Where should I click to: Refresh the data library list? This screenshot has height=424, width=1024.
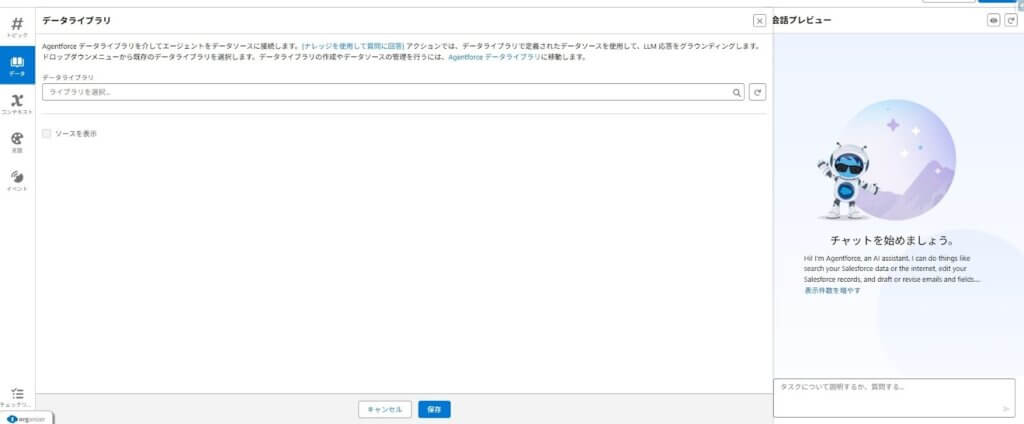[x=758, y=92]
